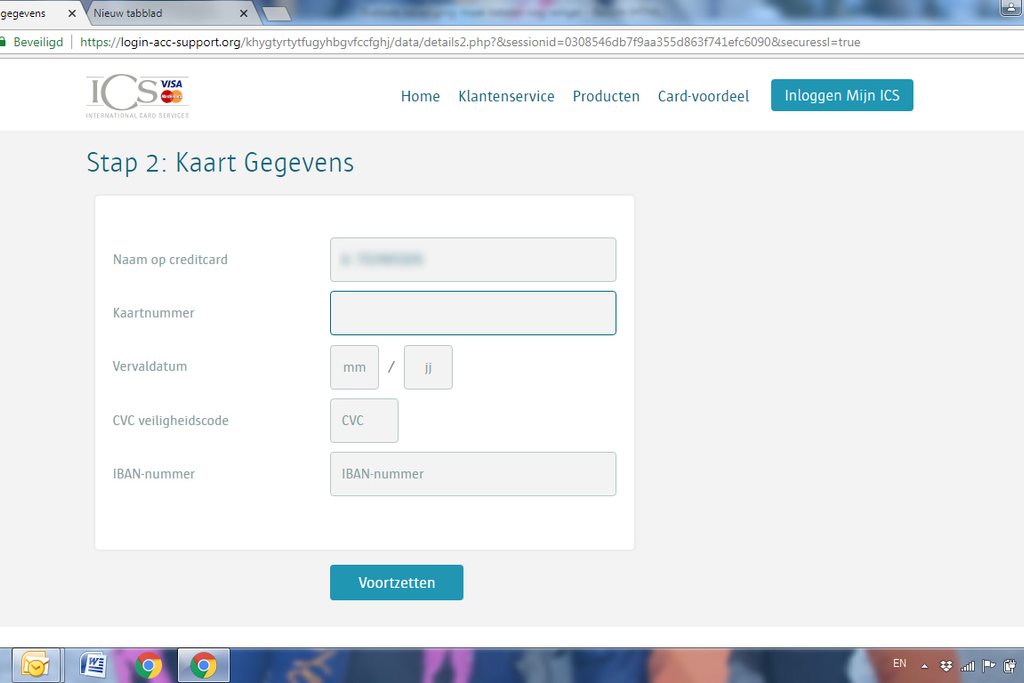Open the EN language selector
This screenshot has width=1024, height=683.
pos(899,664)
